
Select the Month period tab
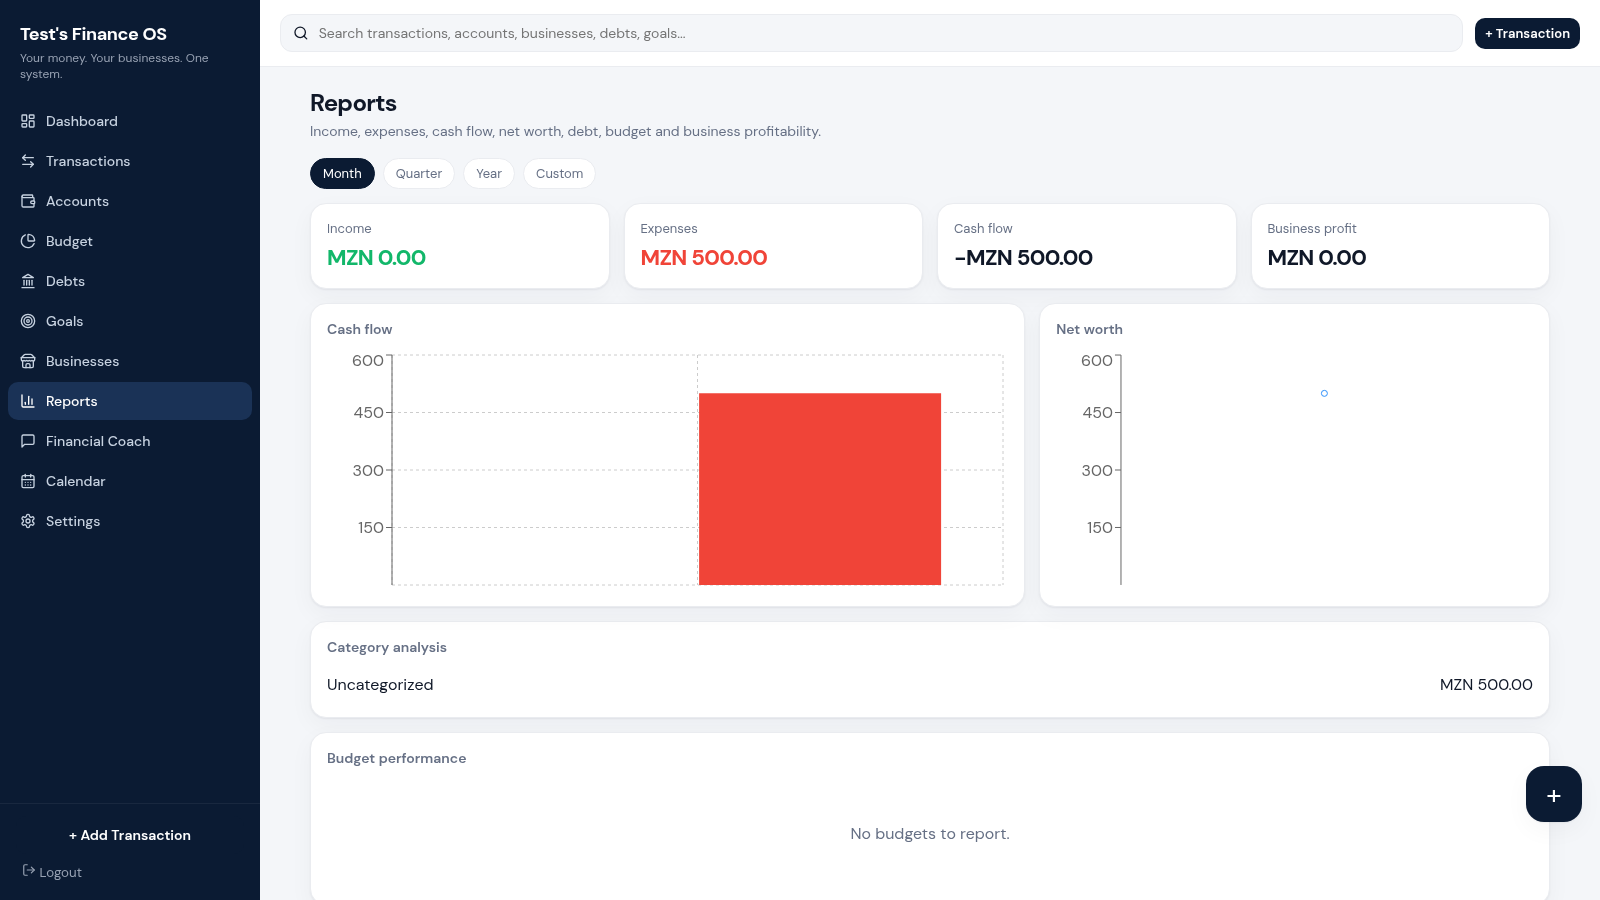342,173
